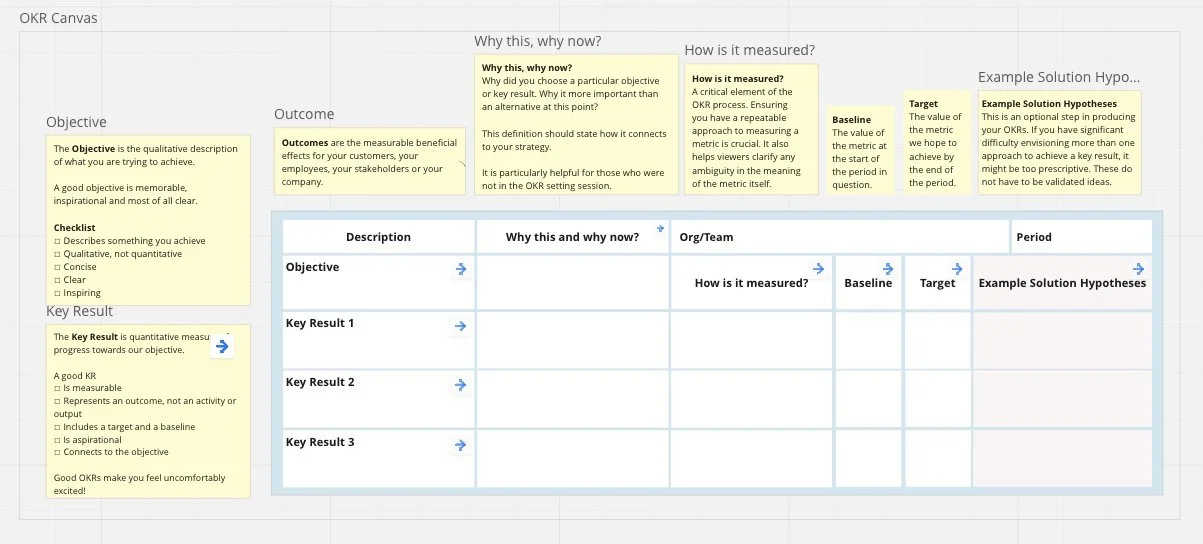This screenshot has height=544, width=1203.
Task: Click the arrow beside 'Why this and why now?' header
Action: (x=660, y=229)
